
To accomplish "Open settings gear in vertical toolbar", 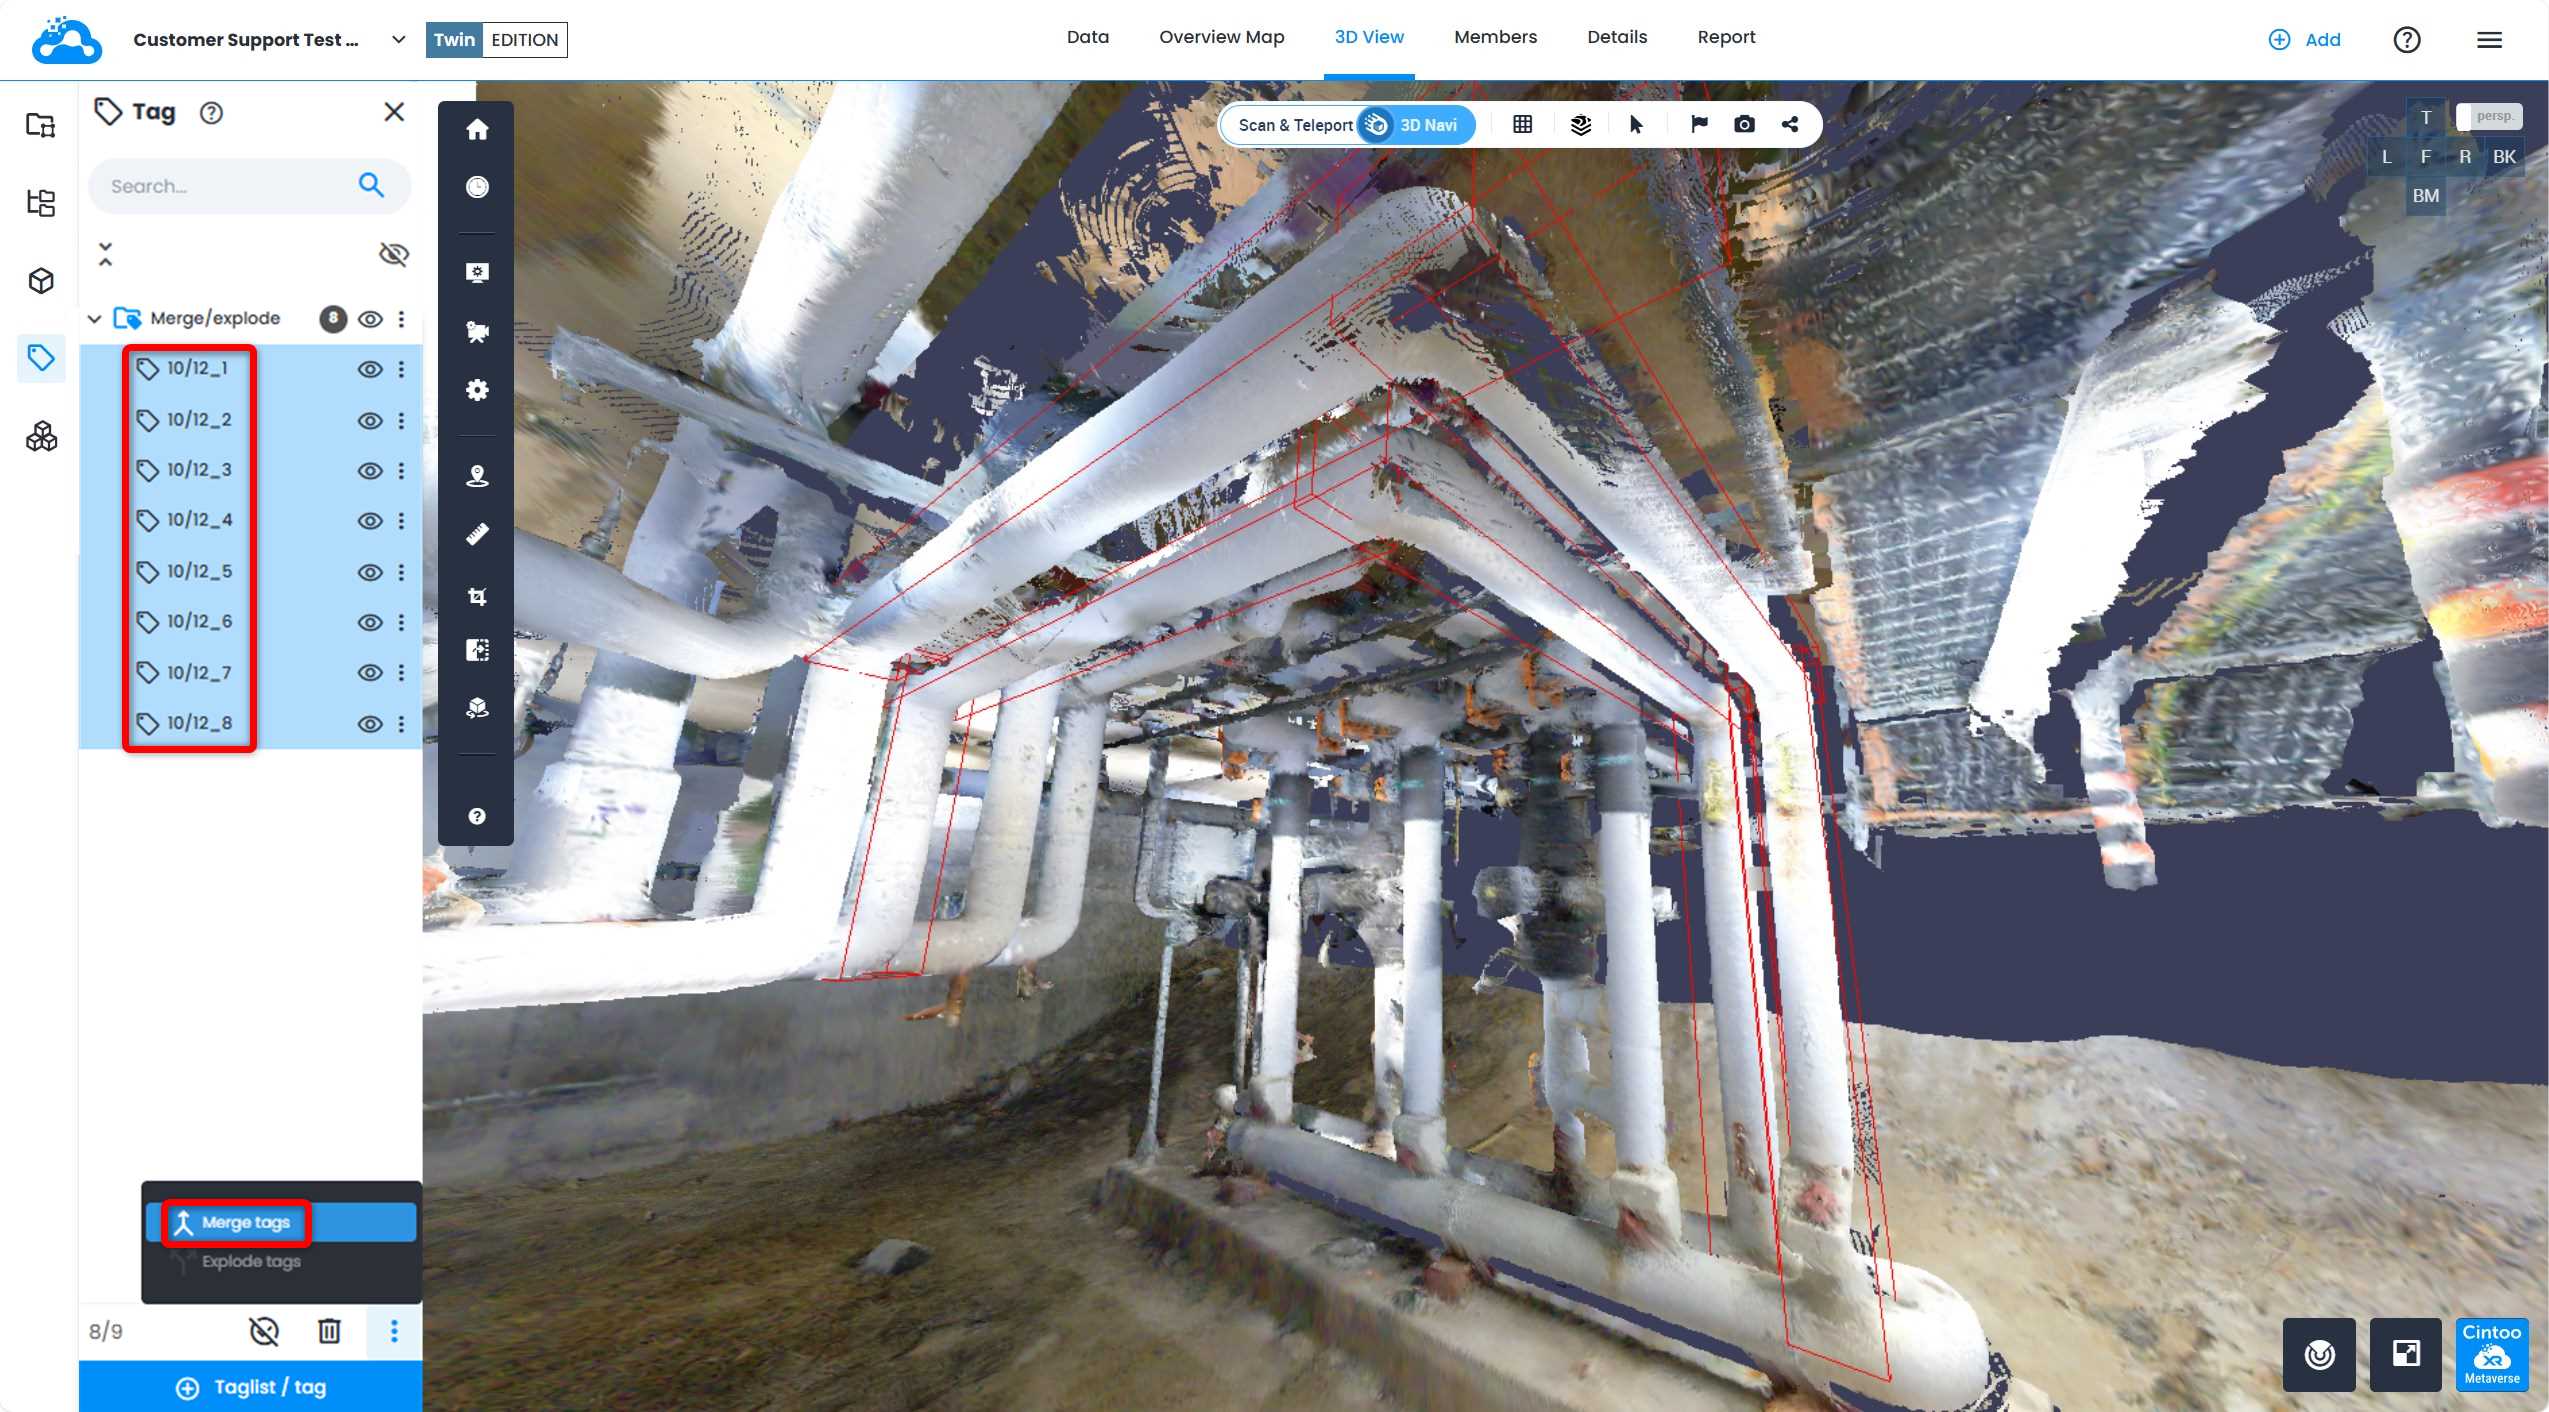I will [477, 390].
